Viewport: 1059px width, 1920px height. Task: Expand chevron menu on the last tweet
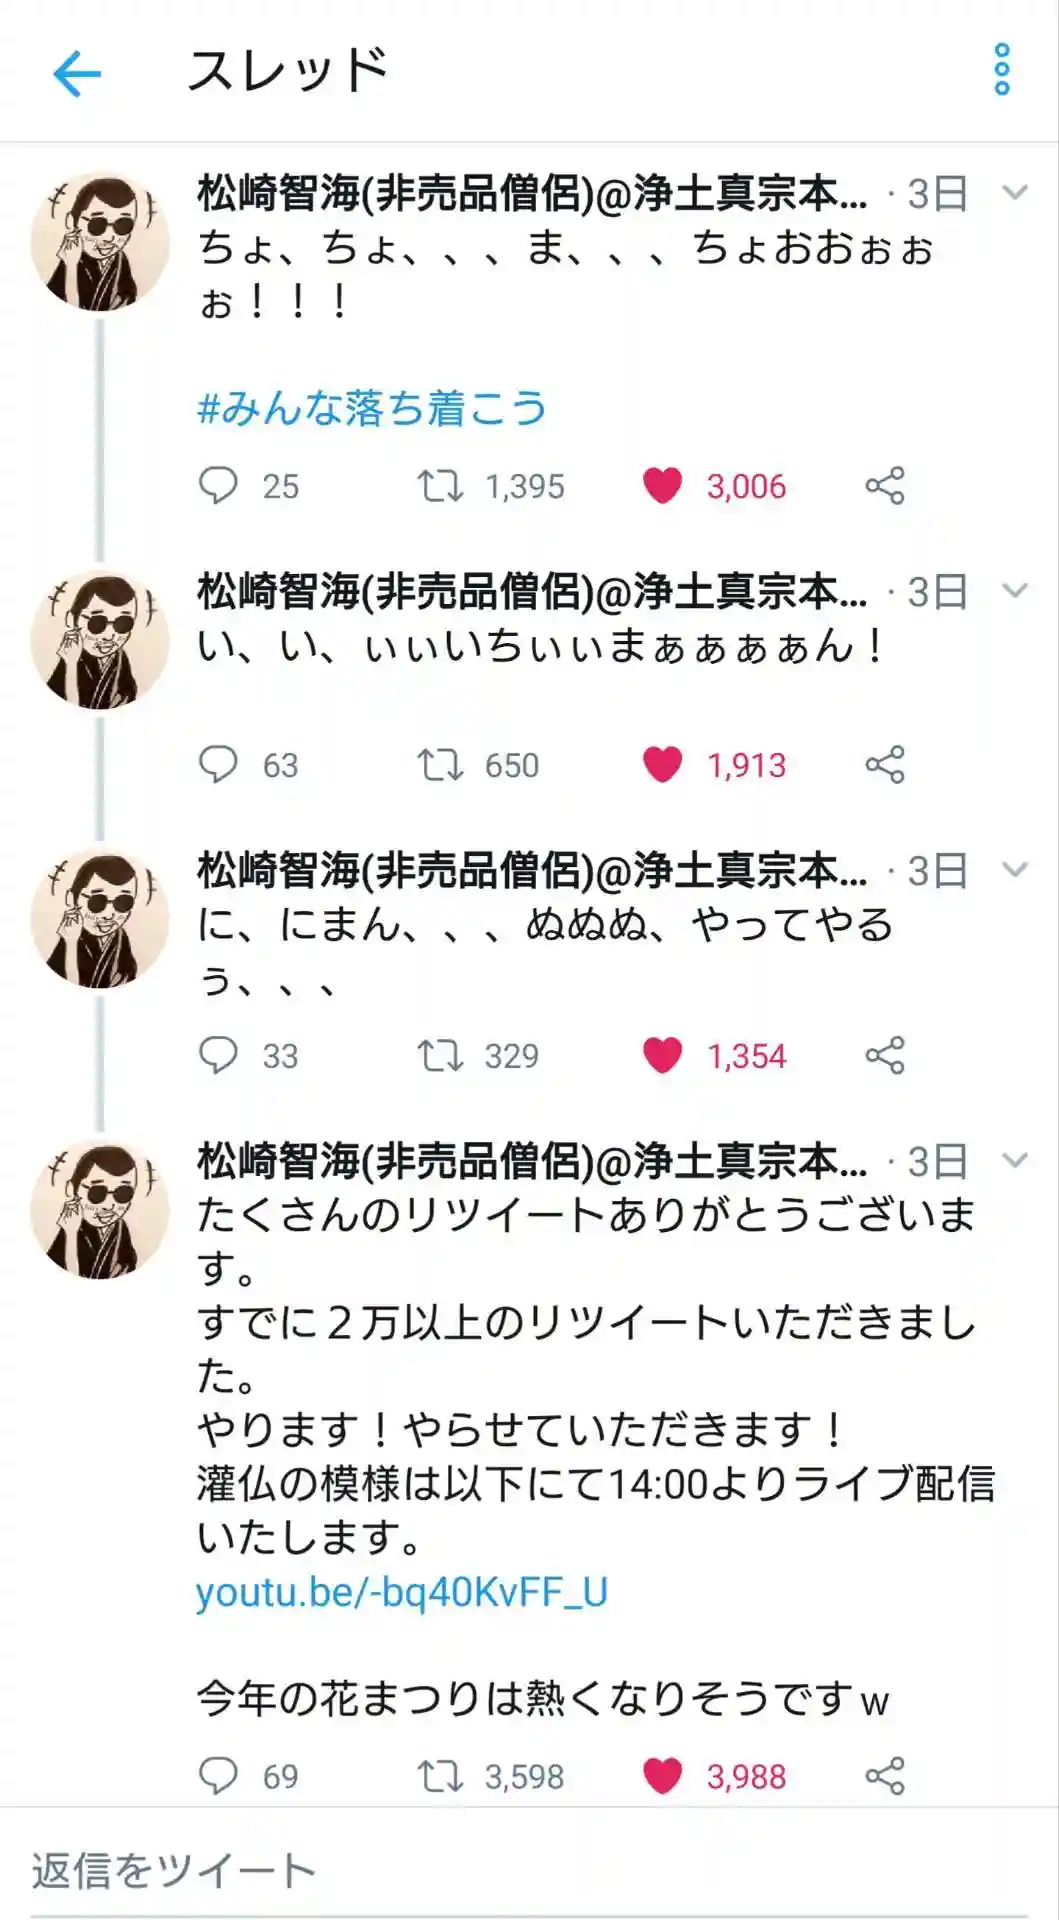point(1015,1161)
